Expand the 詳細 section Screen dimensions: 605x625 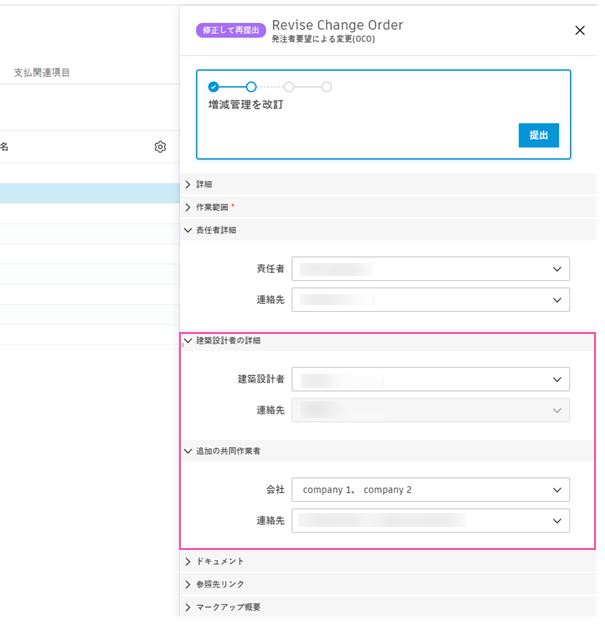tap(388, 184)
